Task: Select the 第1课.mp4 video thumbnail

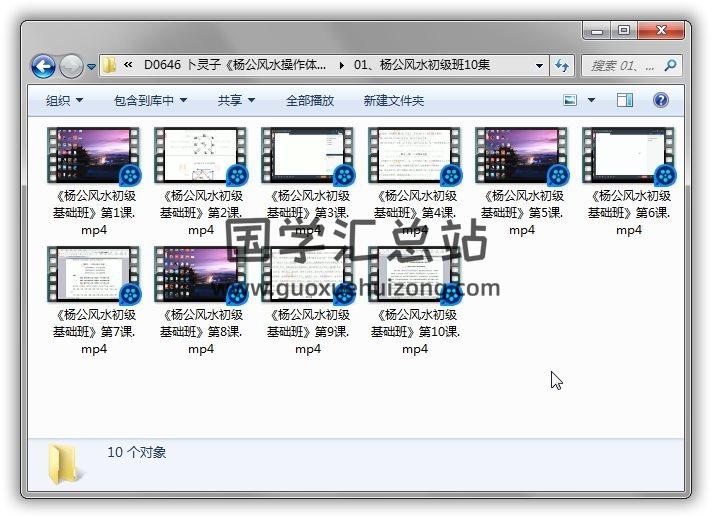Action: (94, 156)
